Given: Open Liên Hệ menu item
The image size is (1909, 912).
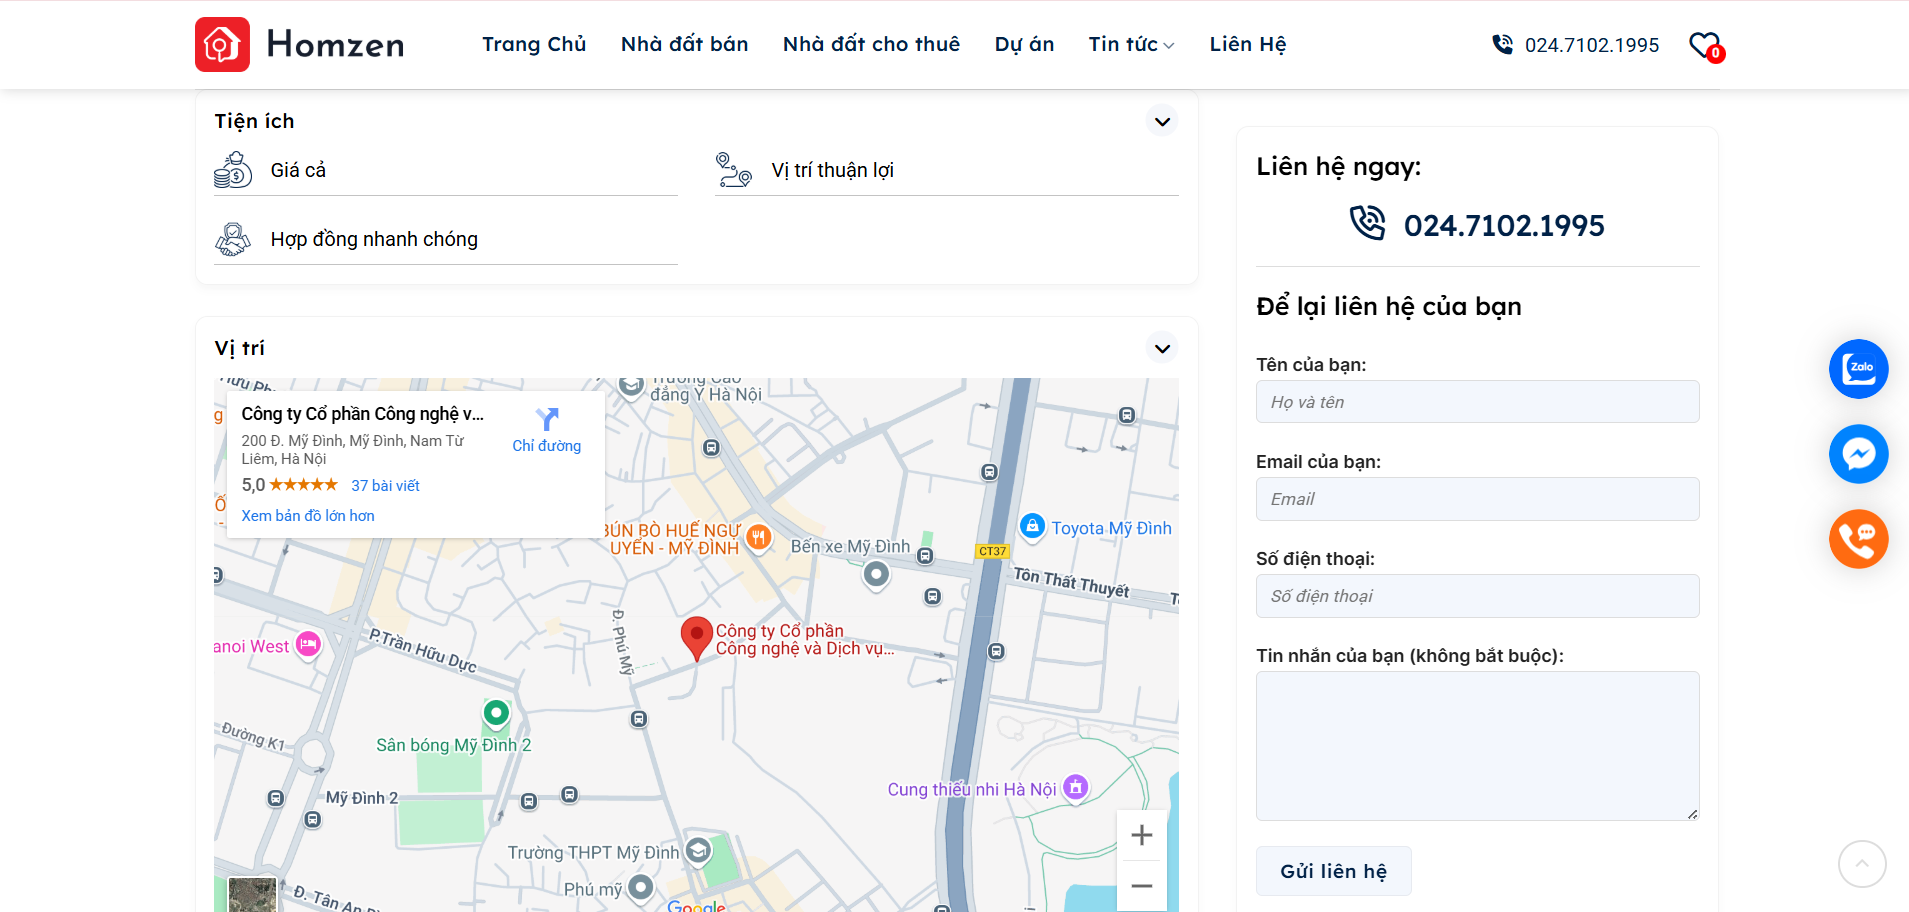Looking at the screenshot, I should point(1248,44).
